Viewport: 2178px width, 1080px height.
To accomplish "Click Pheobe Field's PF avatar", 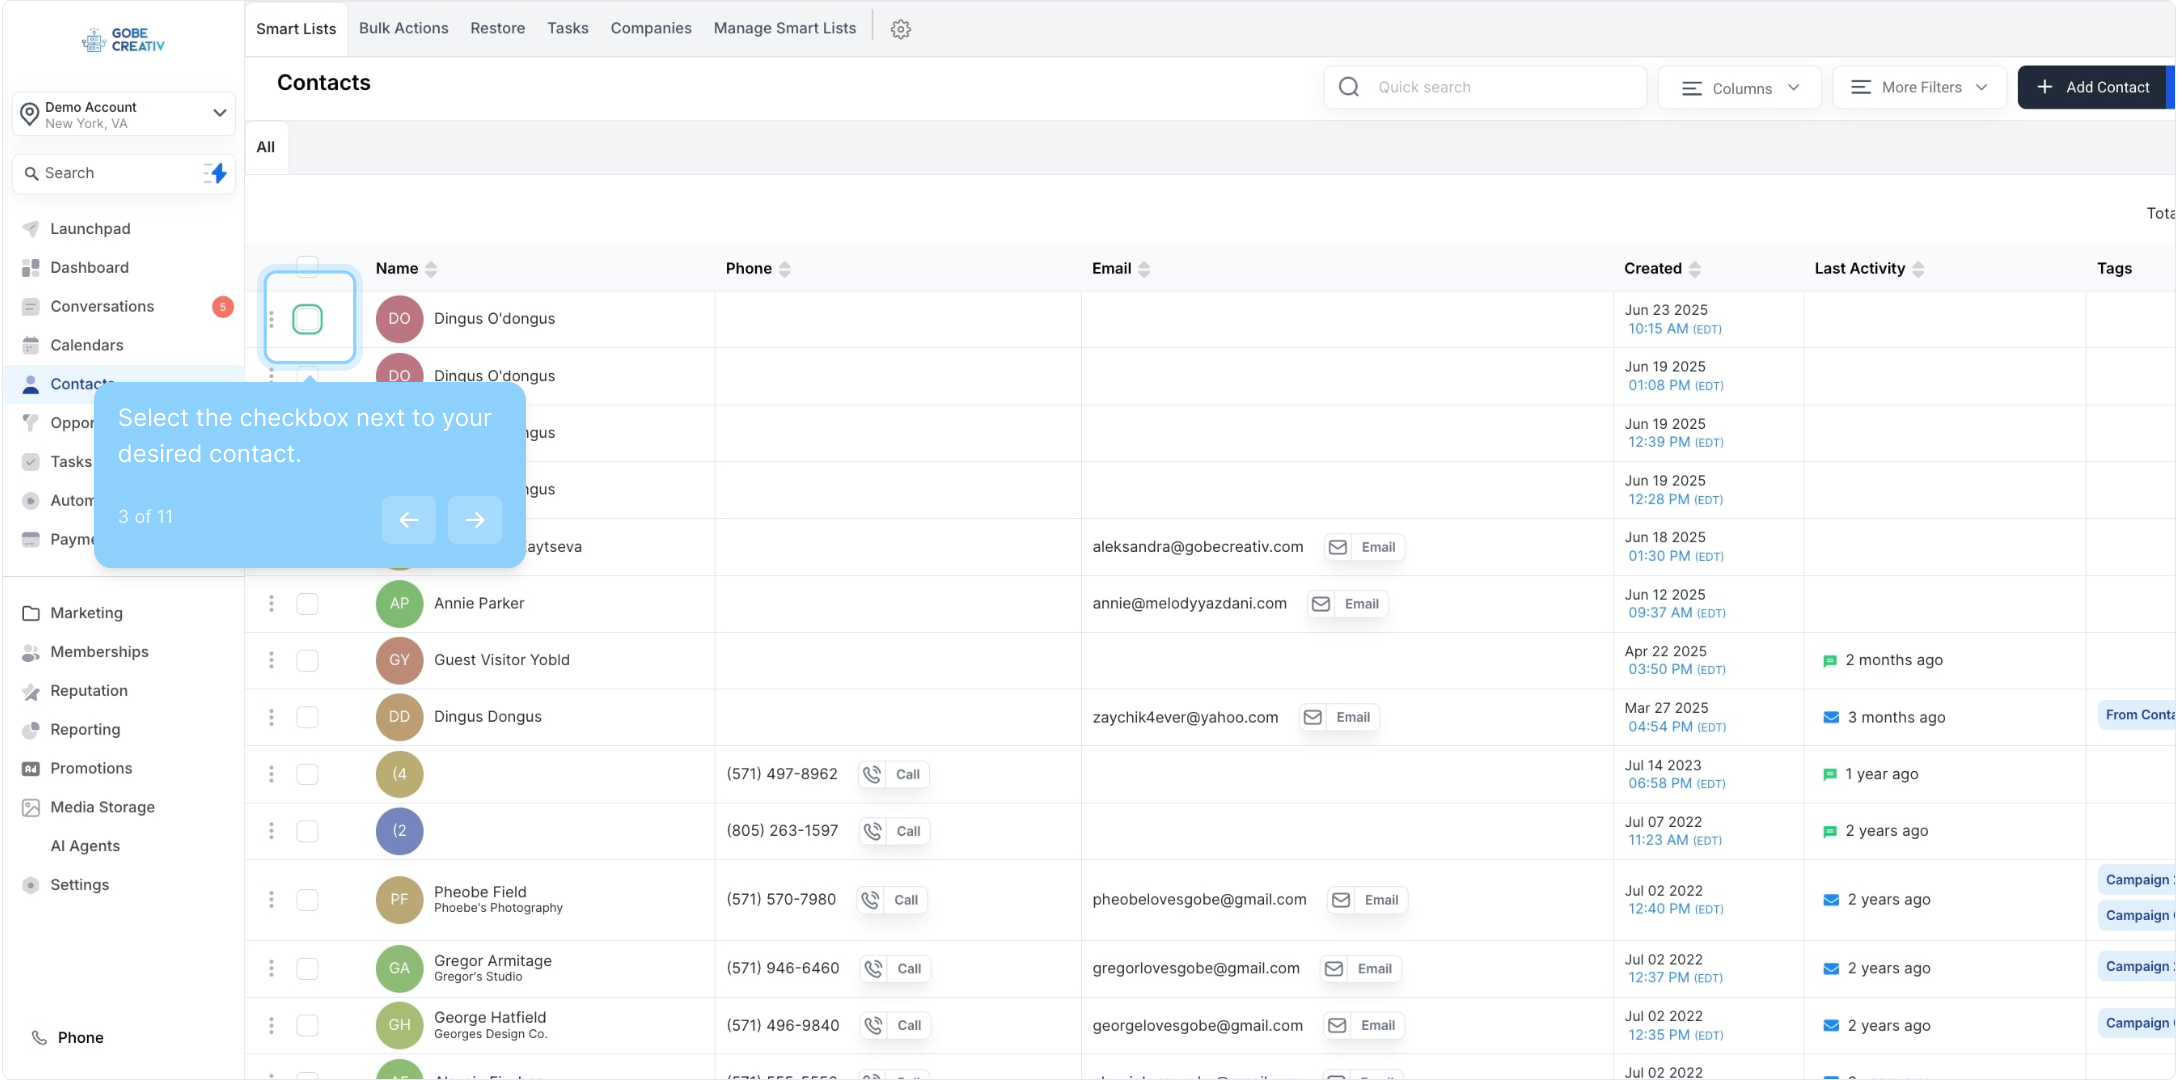I will point(399,899).
